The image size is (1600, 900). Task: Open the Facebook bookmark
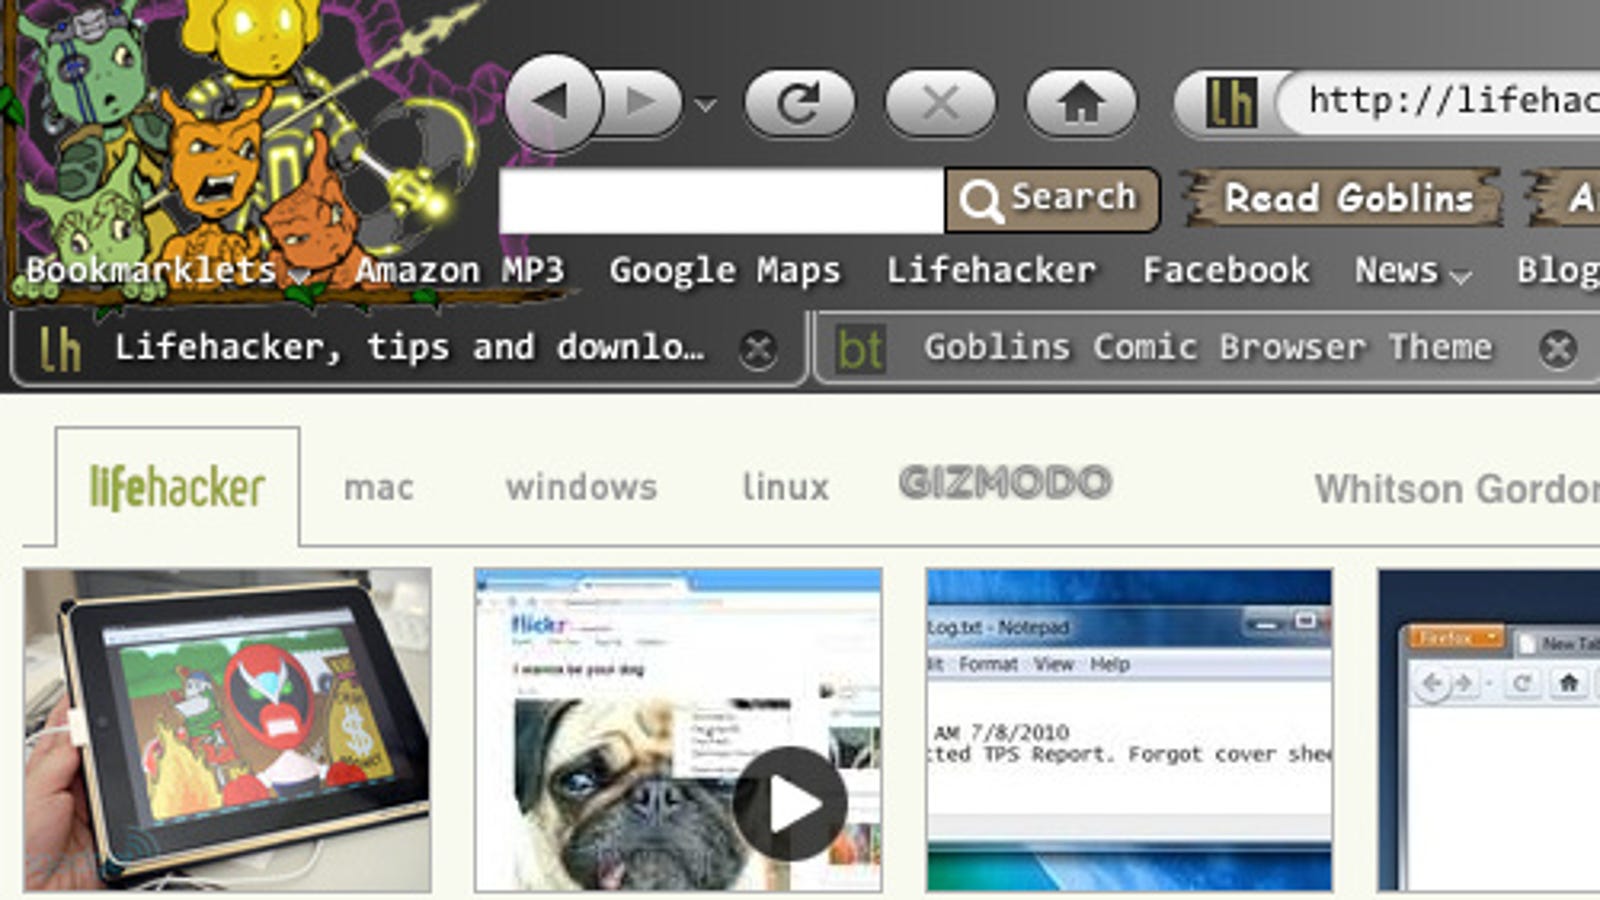(x=1226, y=271)
